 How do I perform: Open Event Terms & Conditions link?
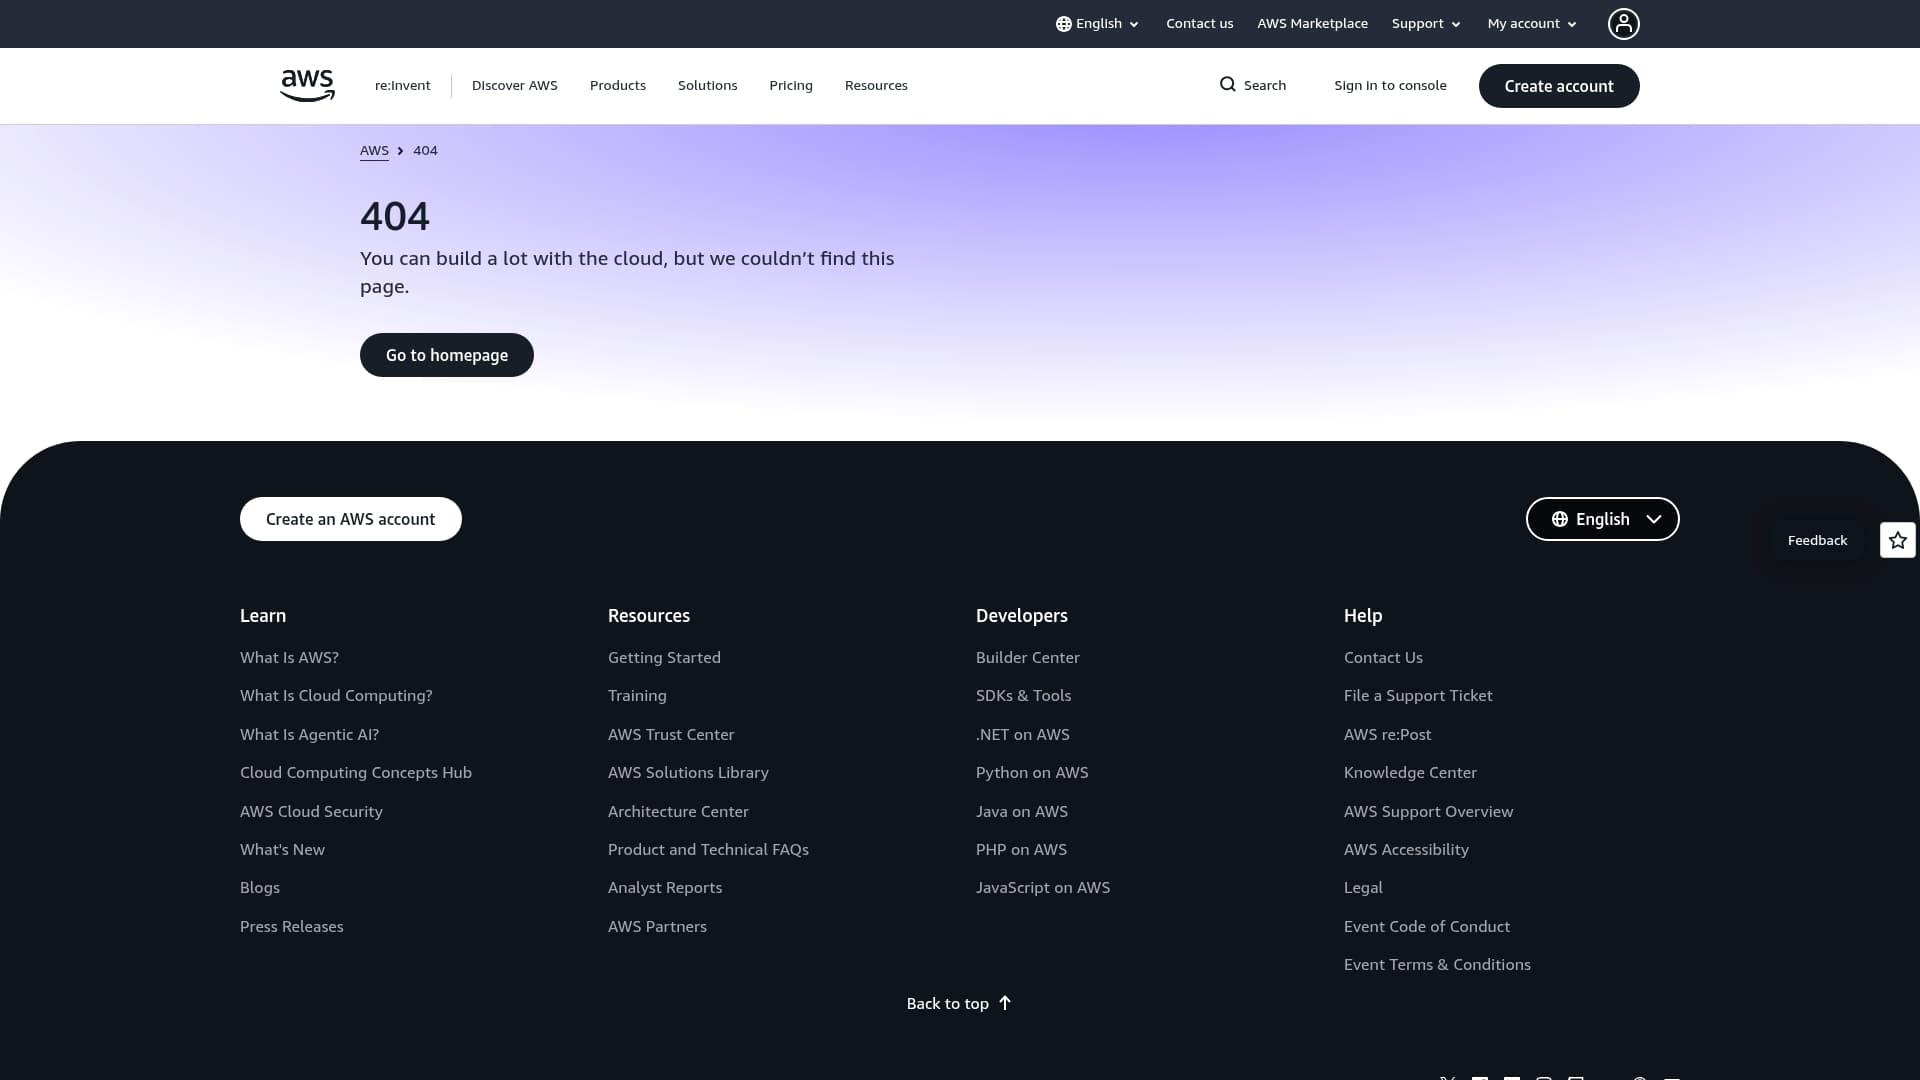(1437, 965)
